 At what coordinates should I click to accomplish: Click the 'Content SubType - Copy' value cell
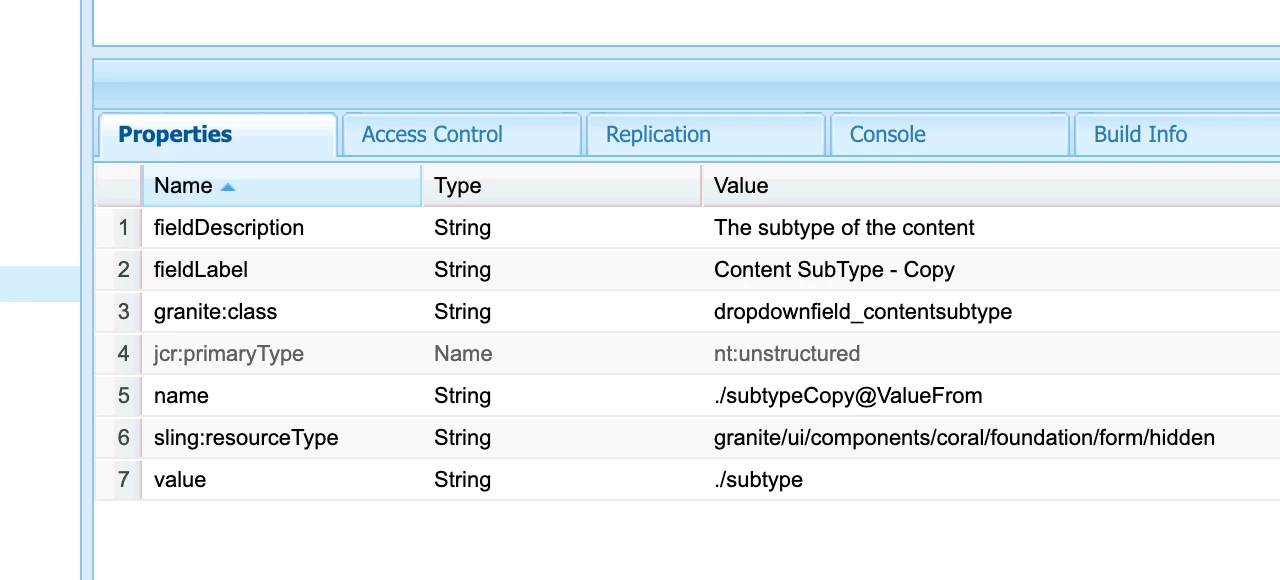834,270
